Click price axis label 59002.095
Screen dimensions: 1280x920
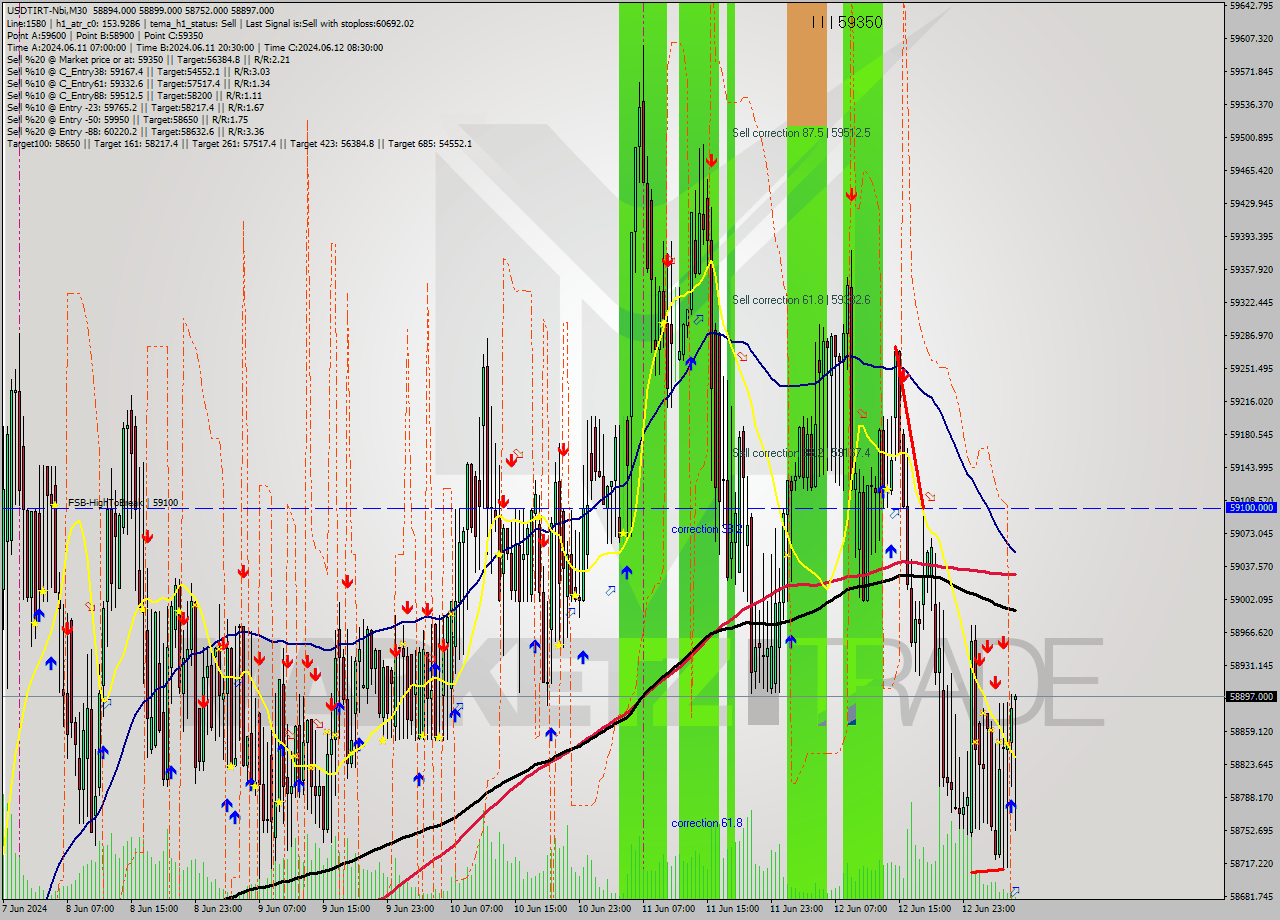coord(1251,599)
